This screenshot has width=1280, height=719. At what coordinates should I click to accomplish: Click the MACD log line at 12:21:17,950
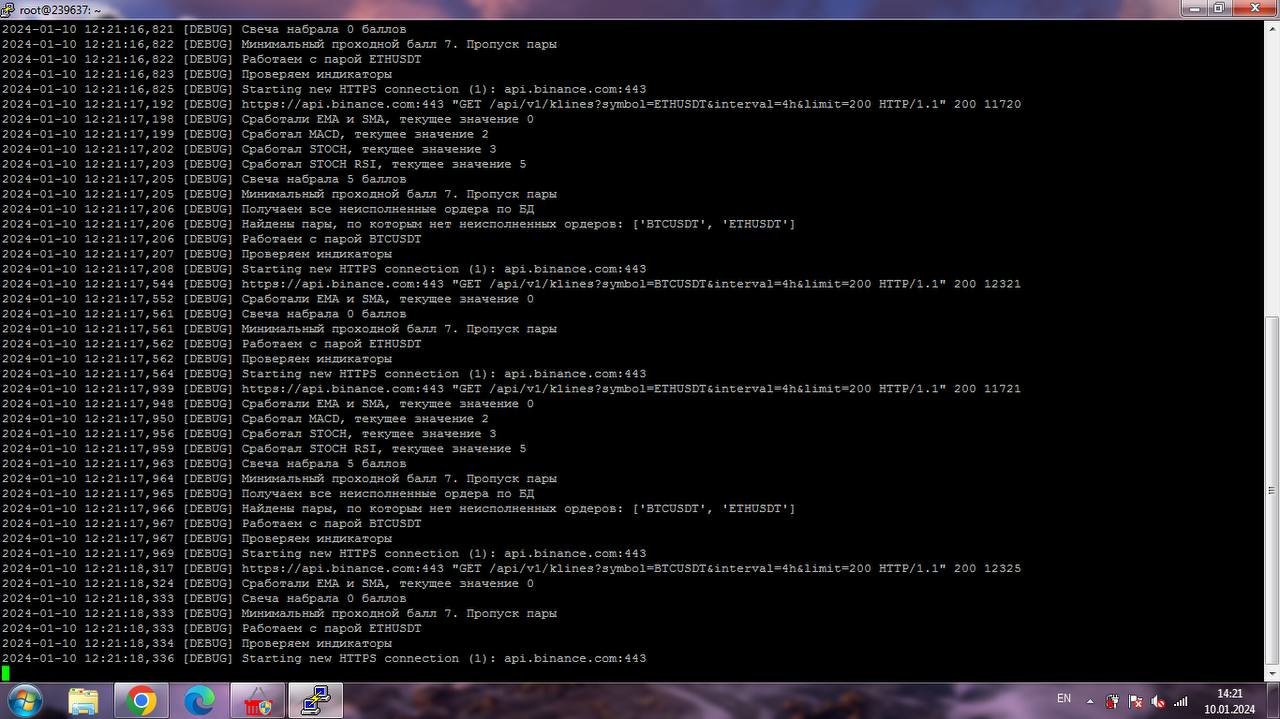pos(245,419)
